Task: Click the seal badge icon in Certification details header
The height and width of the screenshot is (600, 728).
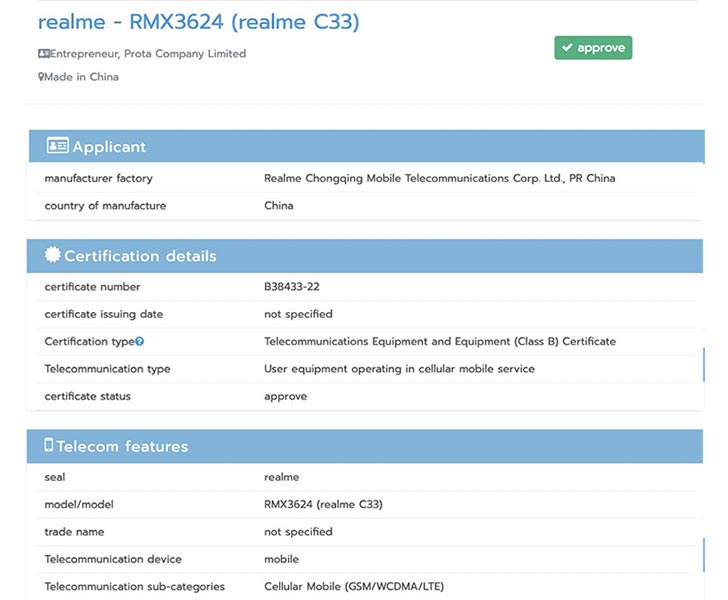Action: [x=52, y=254]
